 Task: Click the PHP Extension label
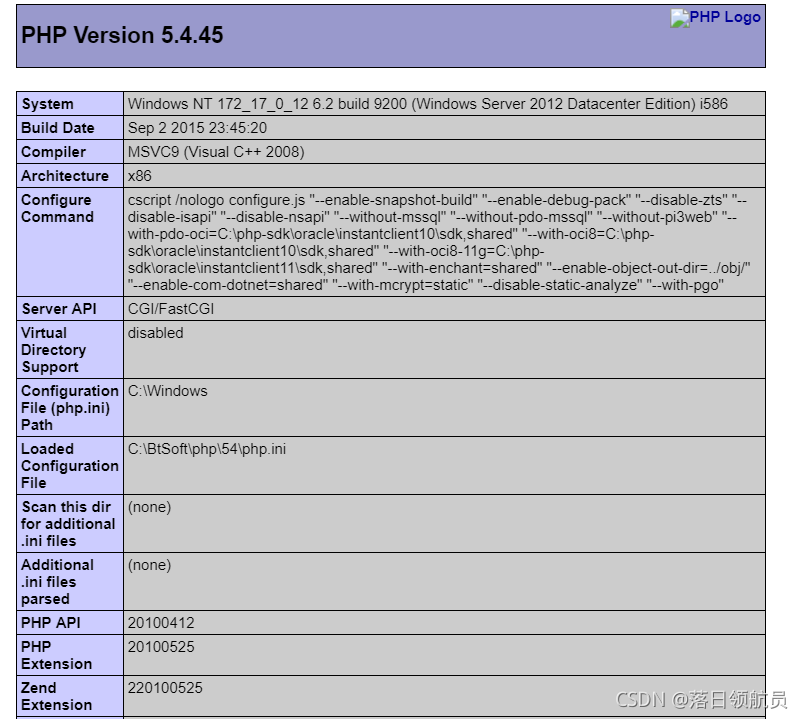tap(56, 655)
